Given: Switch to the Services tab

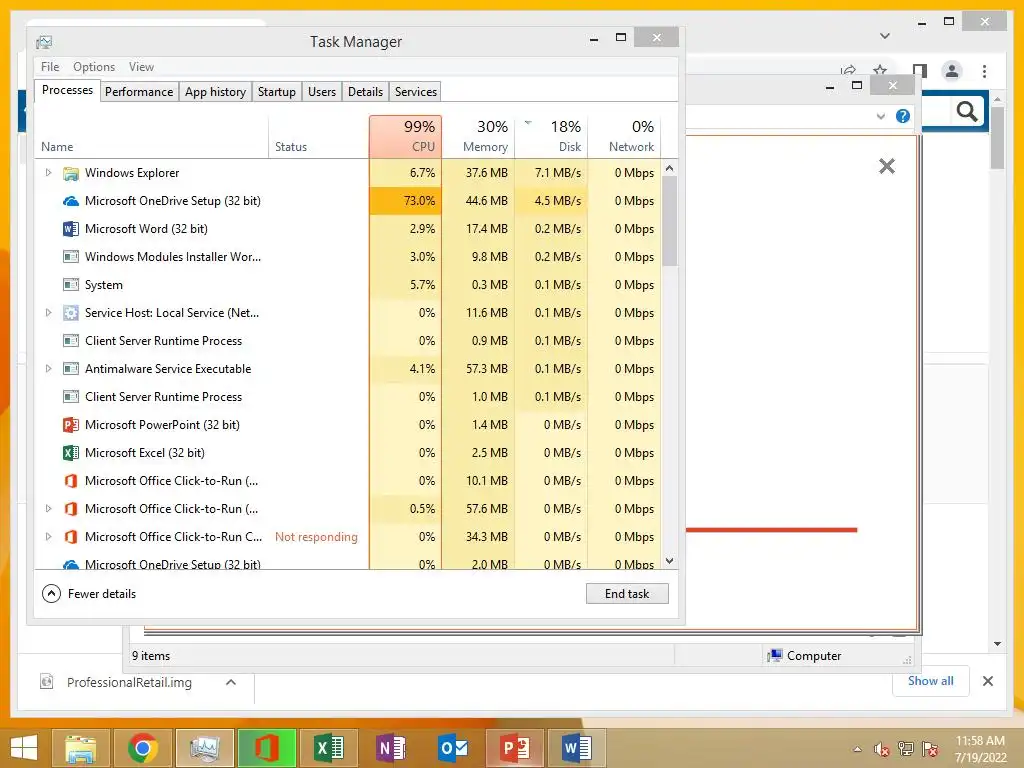Looking at the screenshot, I should [x=416, y=91].
